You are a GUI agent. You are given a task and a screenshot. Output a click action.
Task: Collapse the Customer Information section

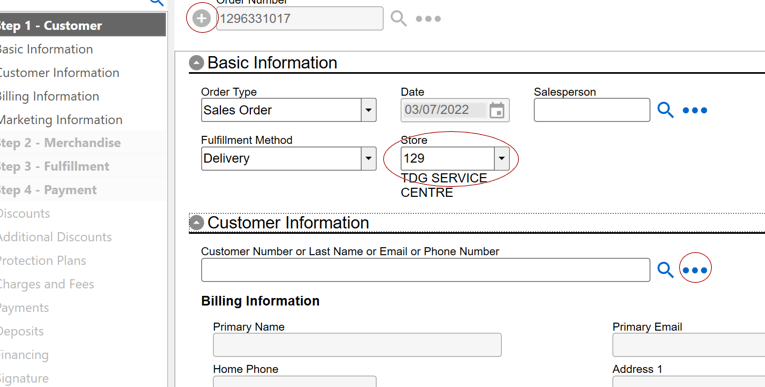click(x=196, y=223)
